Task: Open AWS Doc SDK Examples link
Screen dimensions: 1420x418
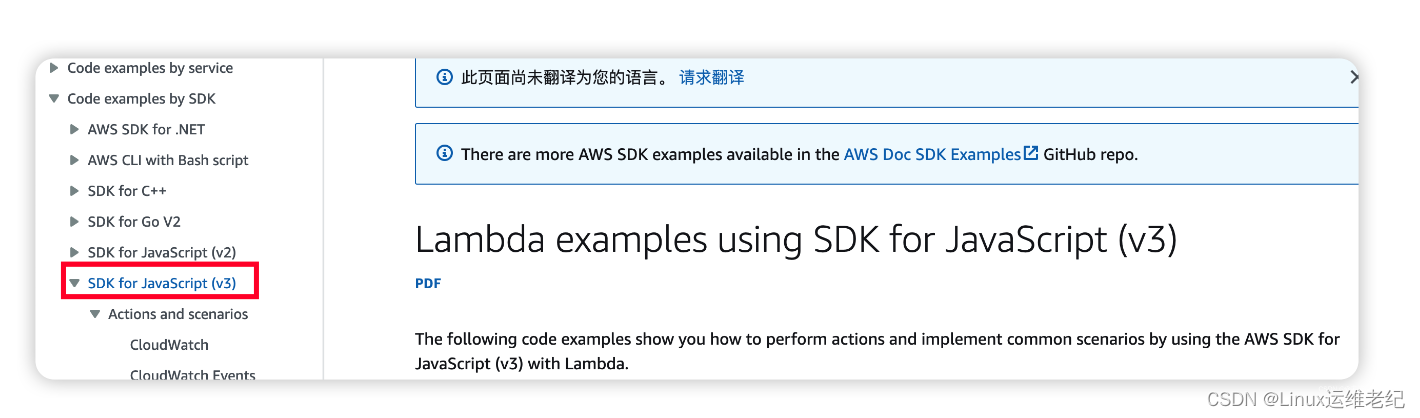Action: (932, 154)
